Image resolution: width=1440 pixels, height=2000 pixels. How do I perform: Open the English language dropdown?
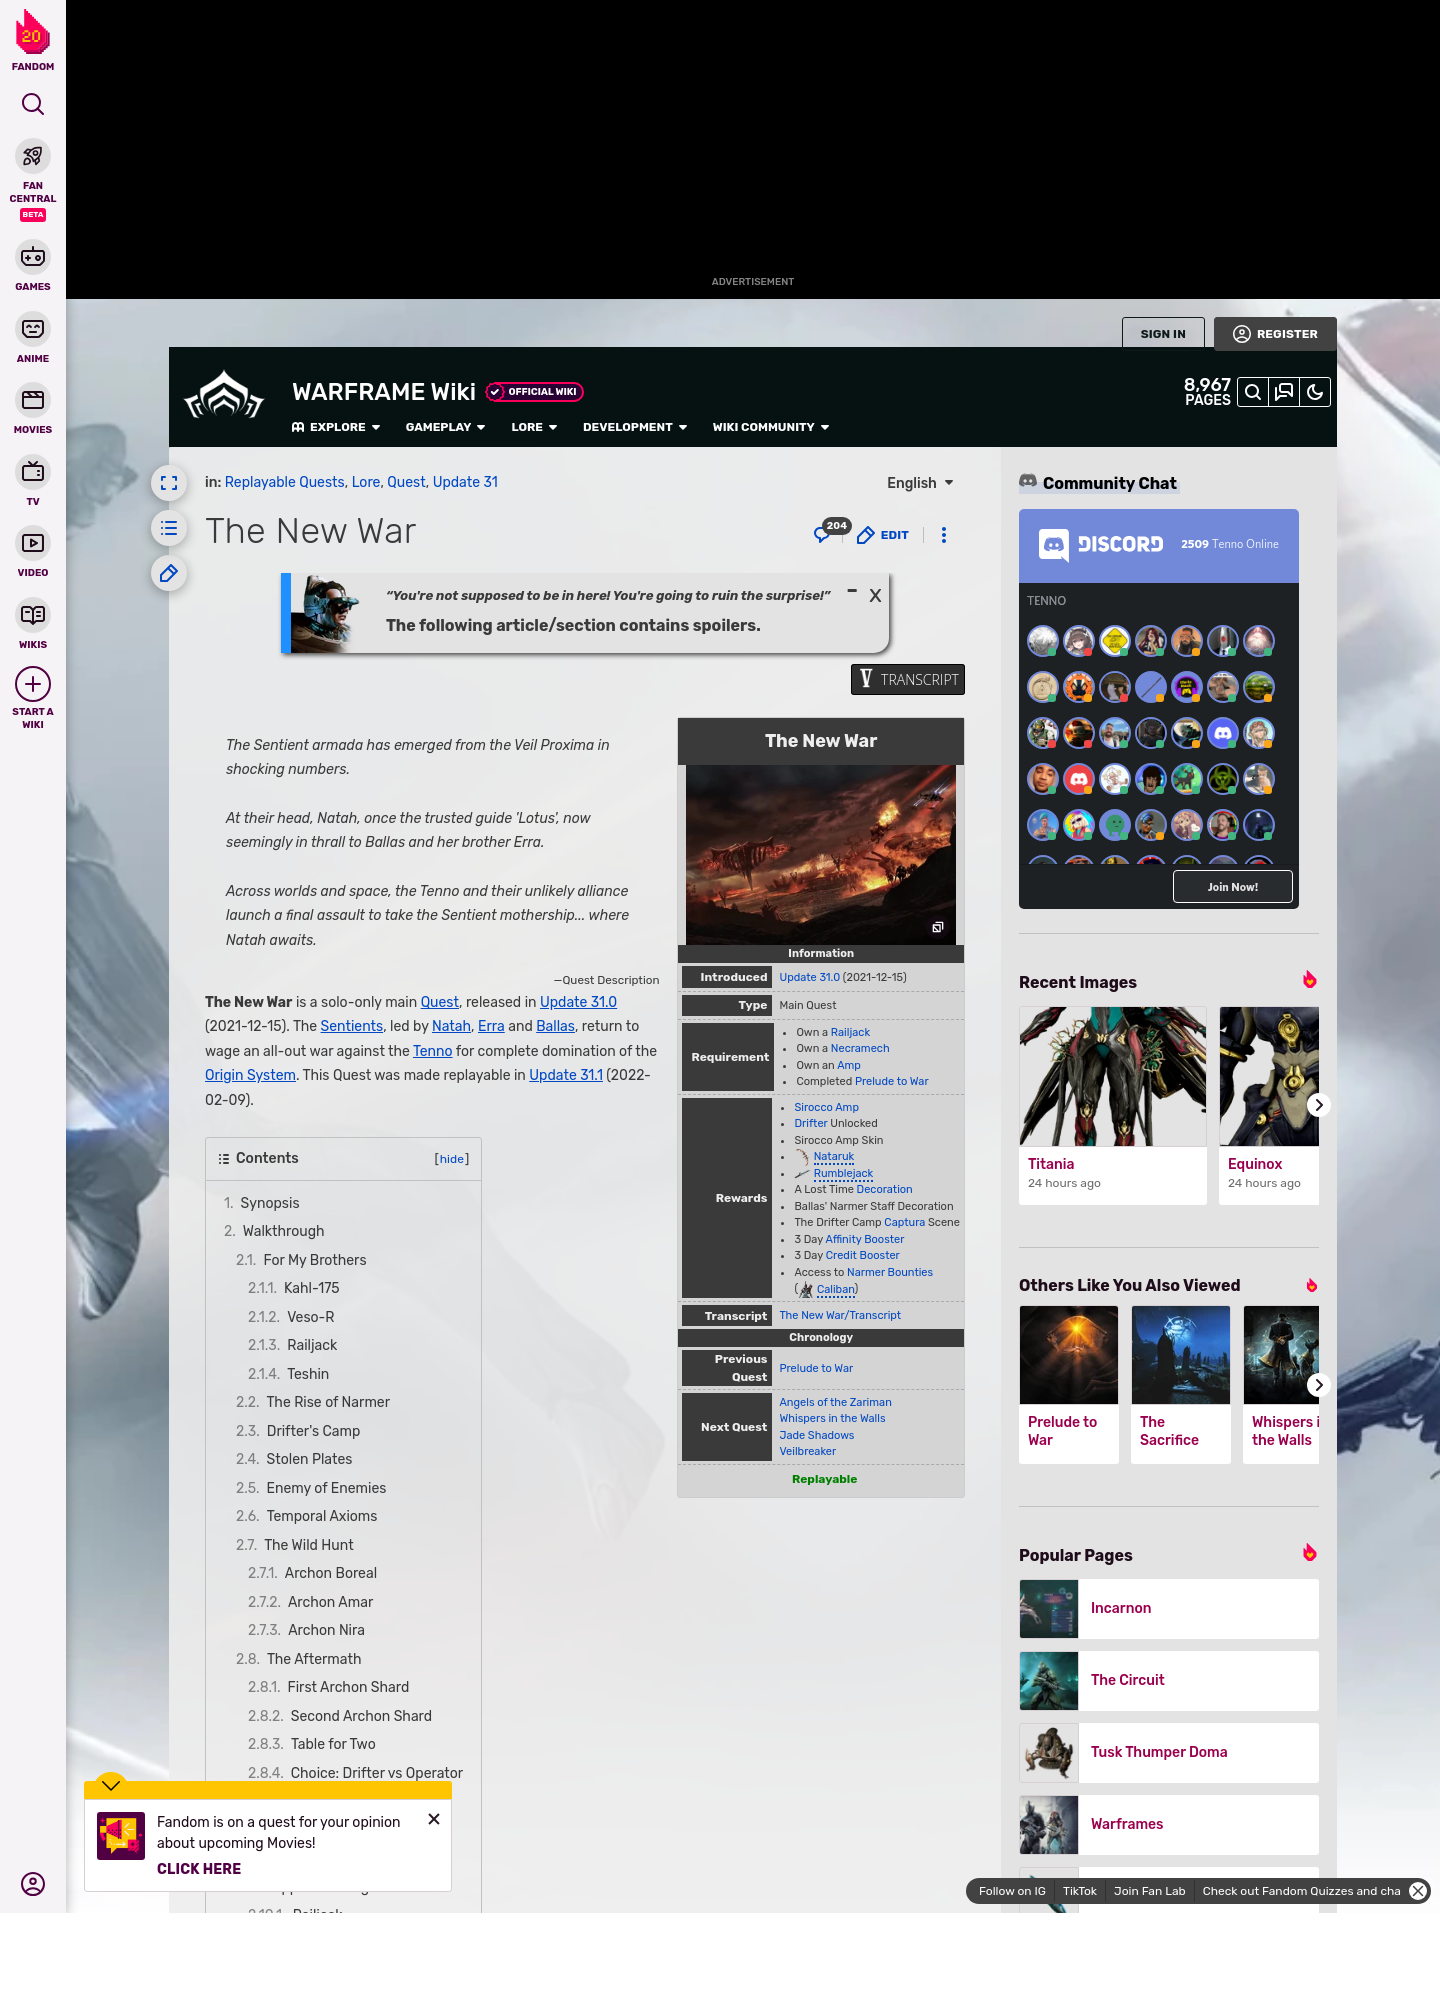[920, 483]
